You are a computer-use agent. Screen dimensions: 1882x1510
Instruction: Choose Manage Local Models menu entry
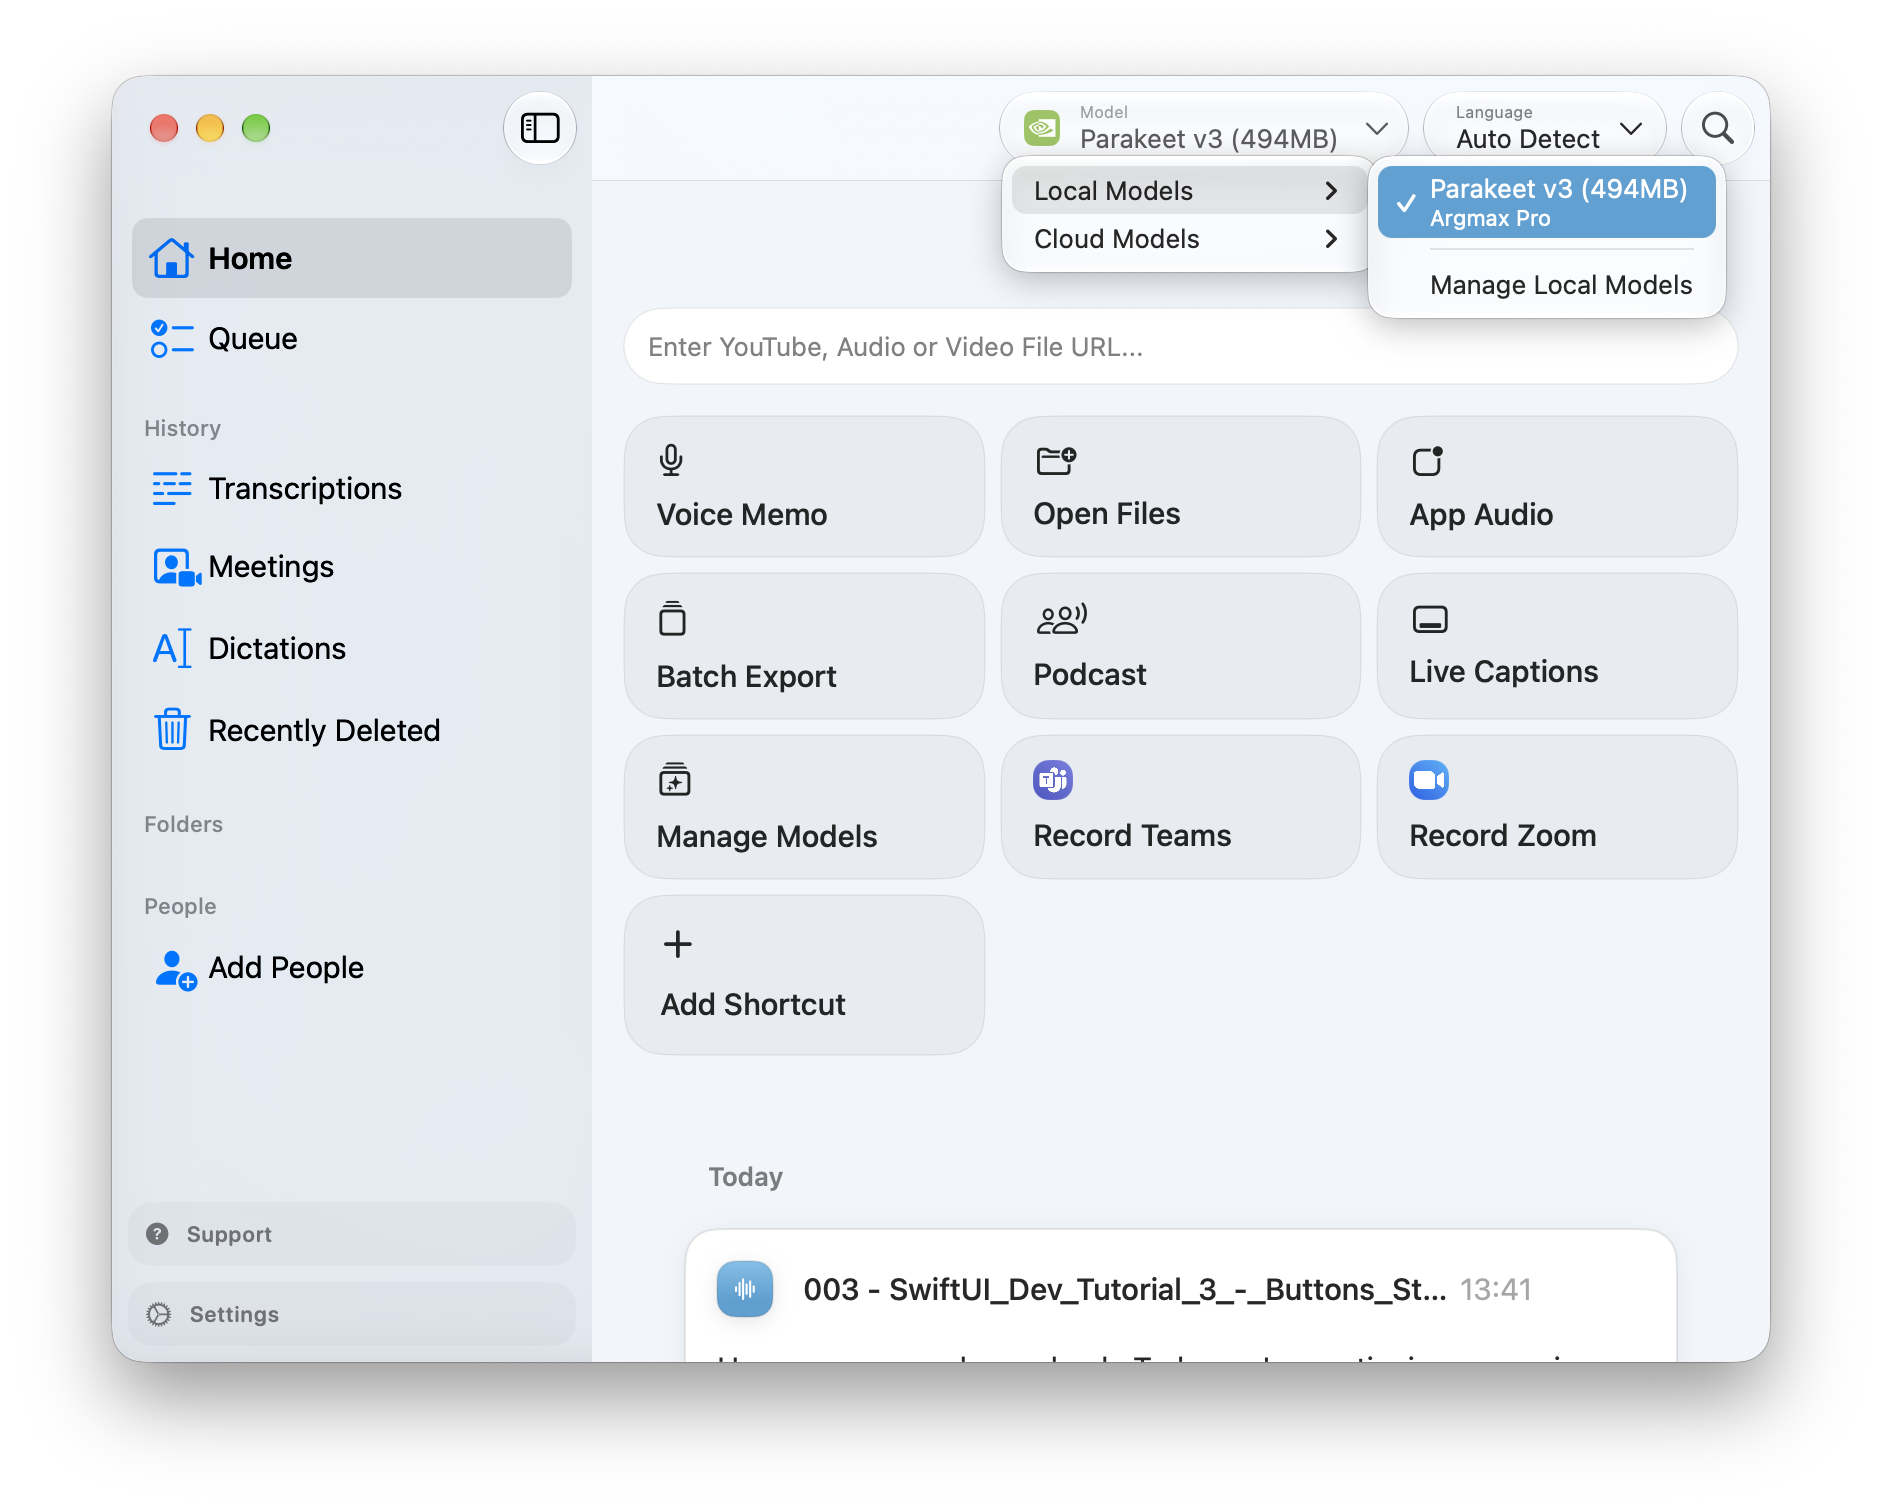[x=1561, y=285]
